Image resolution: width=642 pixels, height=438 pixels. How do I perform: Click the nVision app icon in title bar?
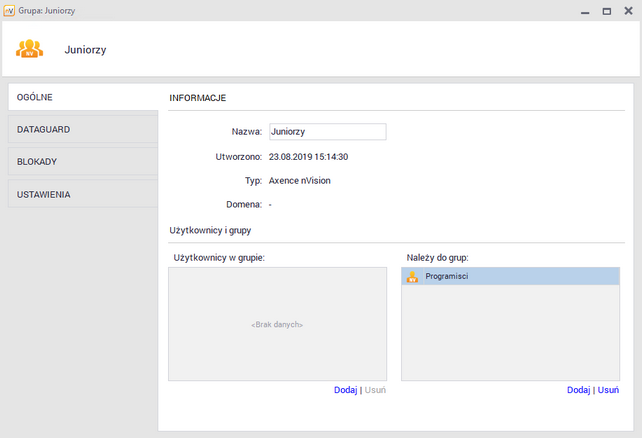point(10,10)
